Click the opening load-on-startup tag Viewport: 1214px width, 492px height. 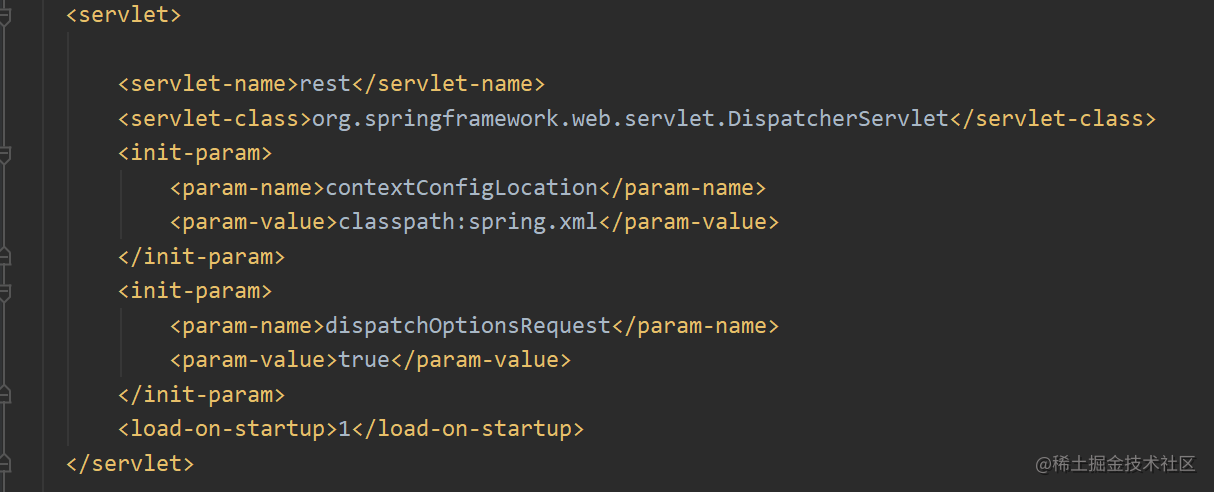click(227, 430)
